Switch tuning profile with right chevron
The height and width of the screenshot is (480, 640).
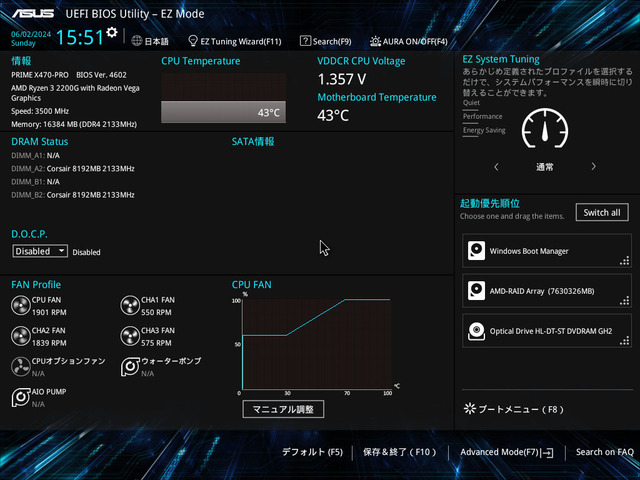pyautogui.click(x=593, y=167)
